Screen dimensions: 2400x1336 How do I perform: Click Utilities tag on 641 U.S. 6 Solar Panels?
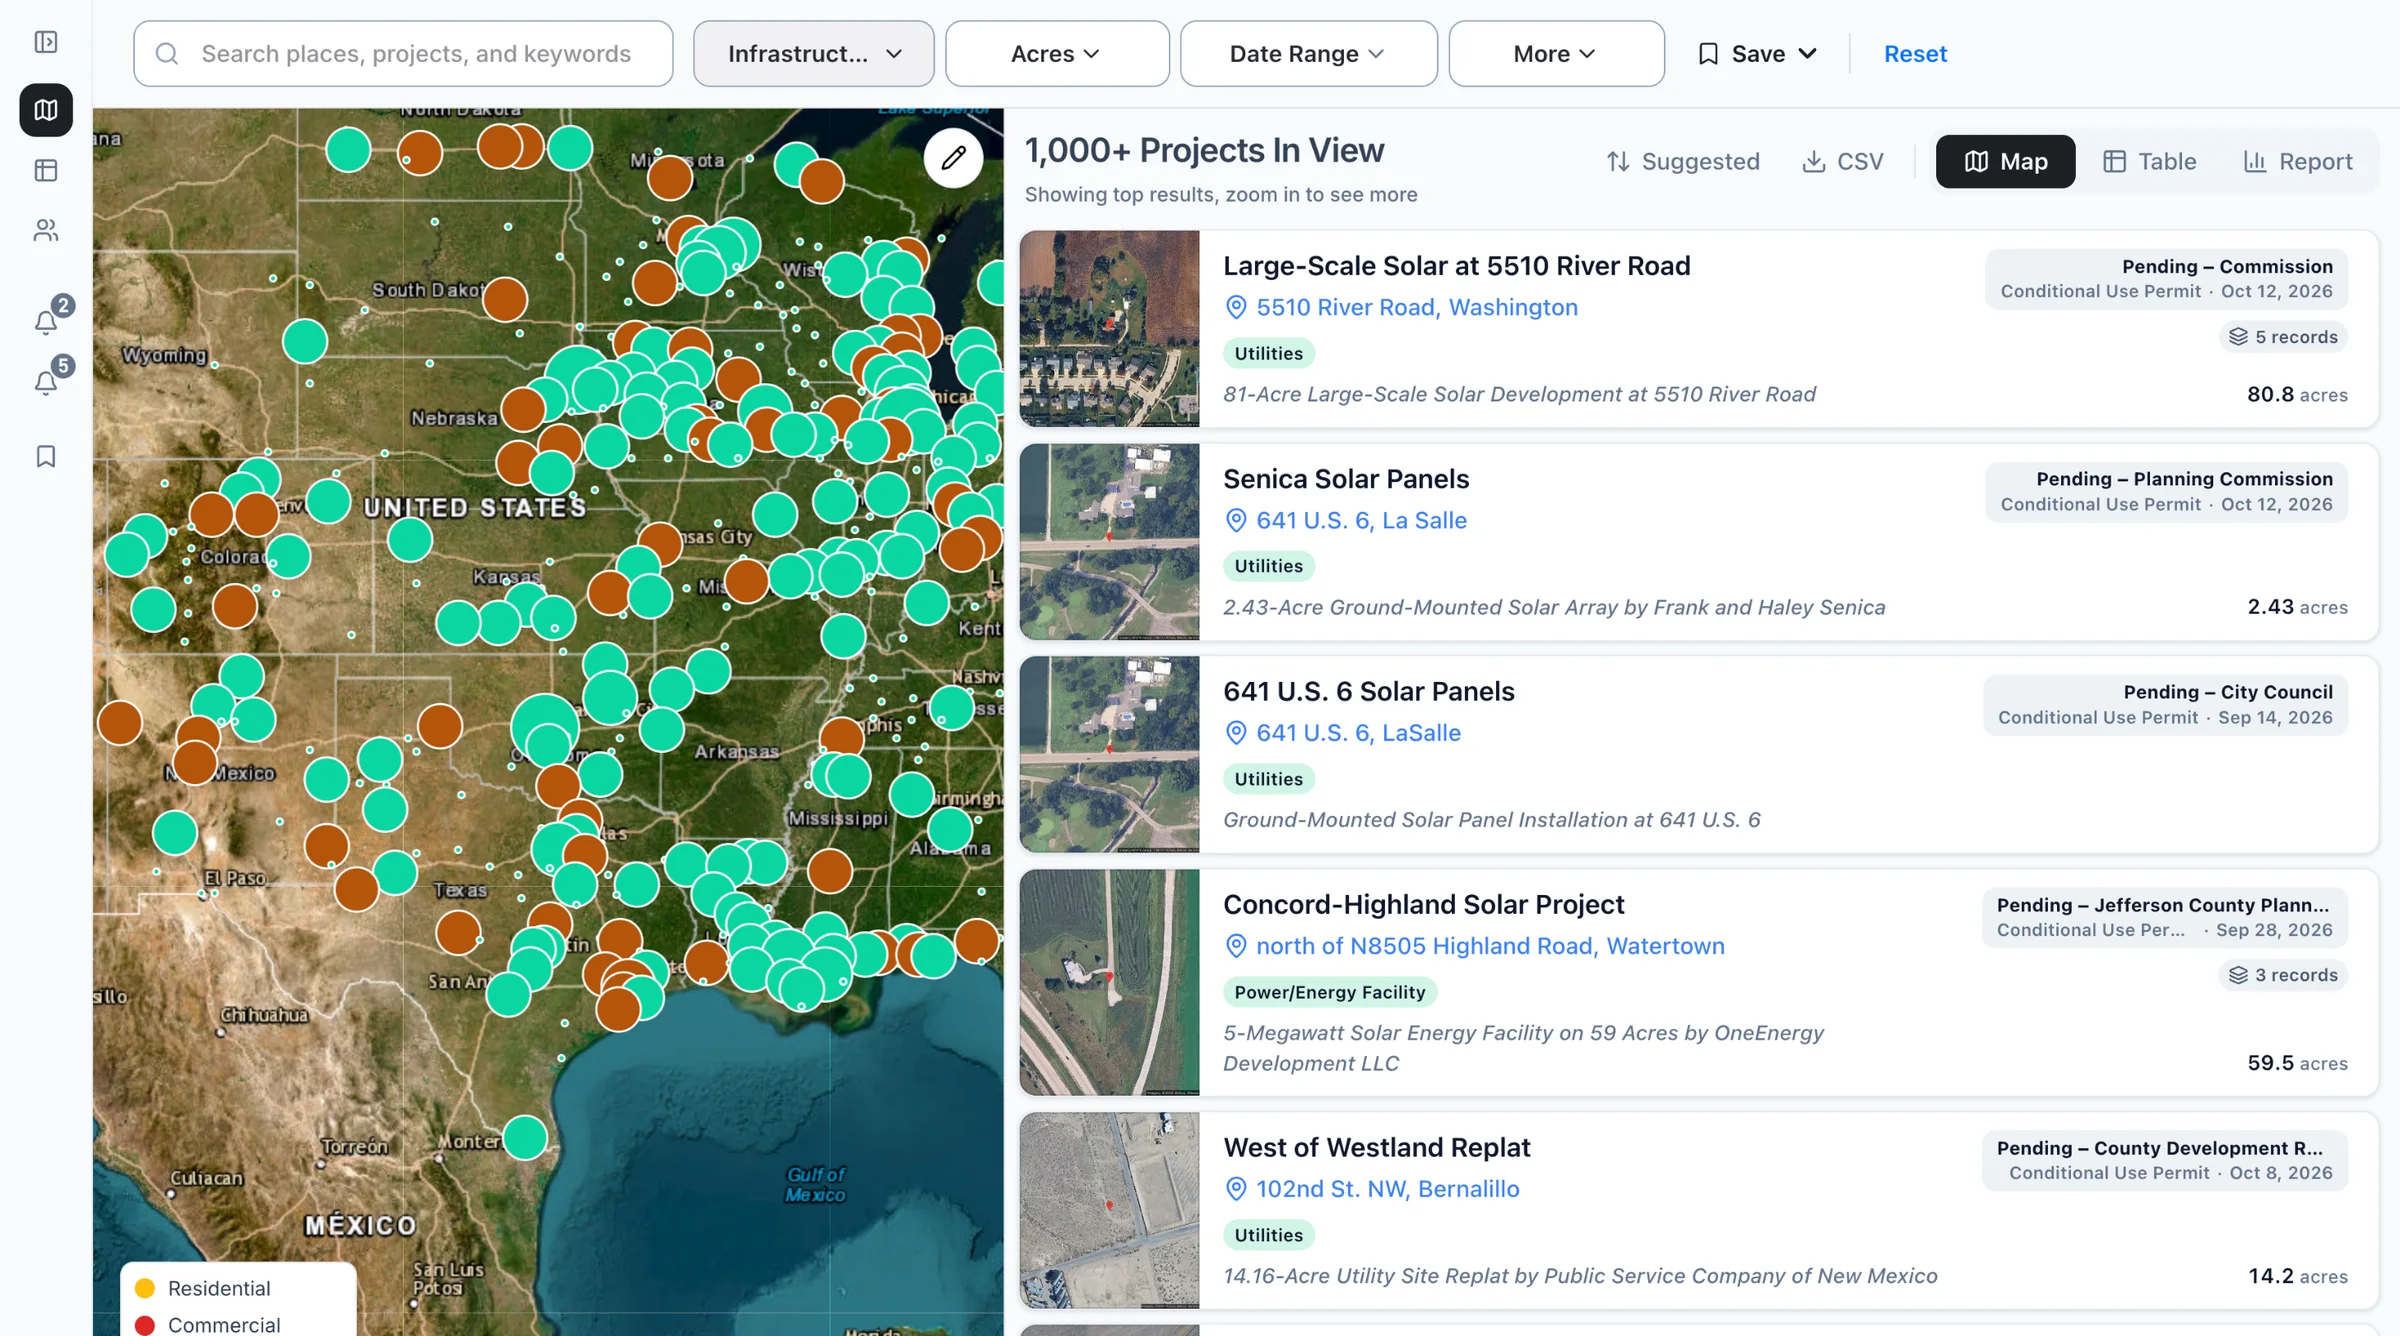pos(1268,779)
